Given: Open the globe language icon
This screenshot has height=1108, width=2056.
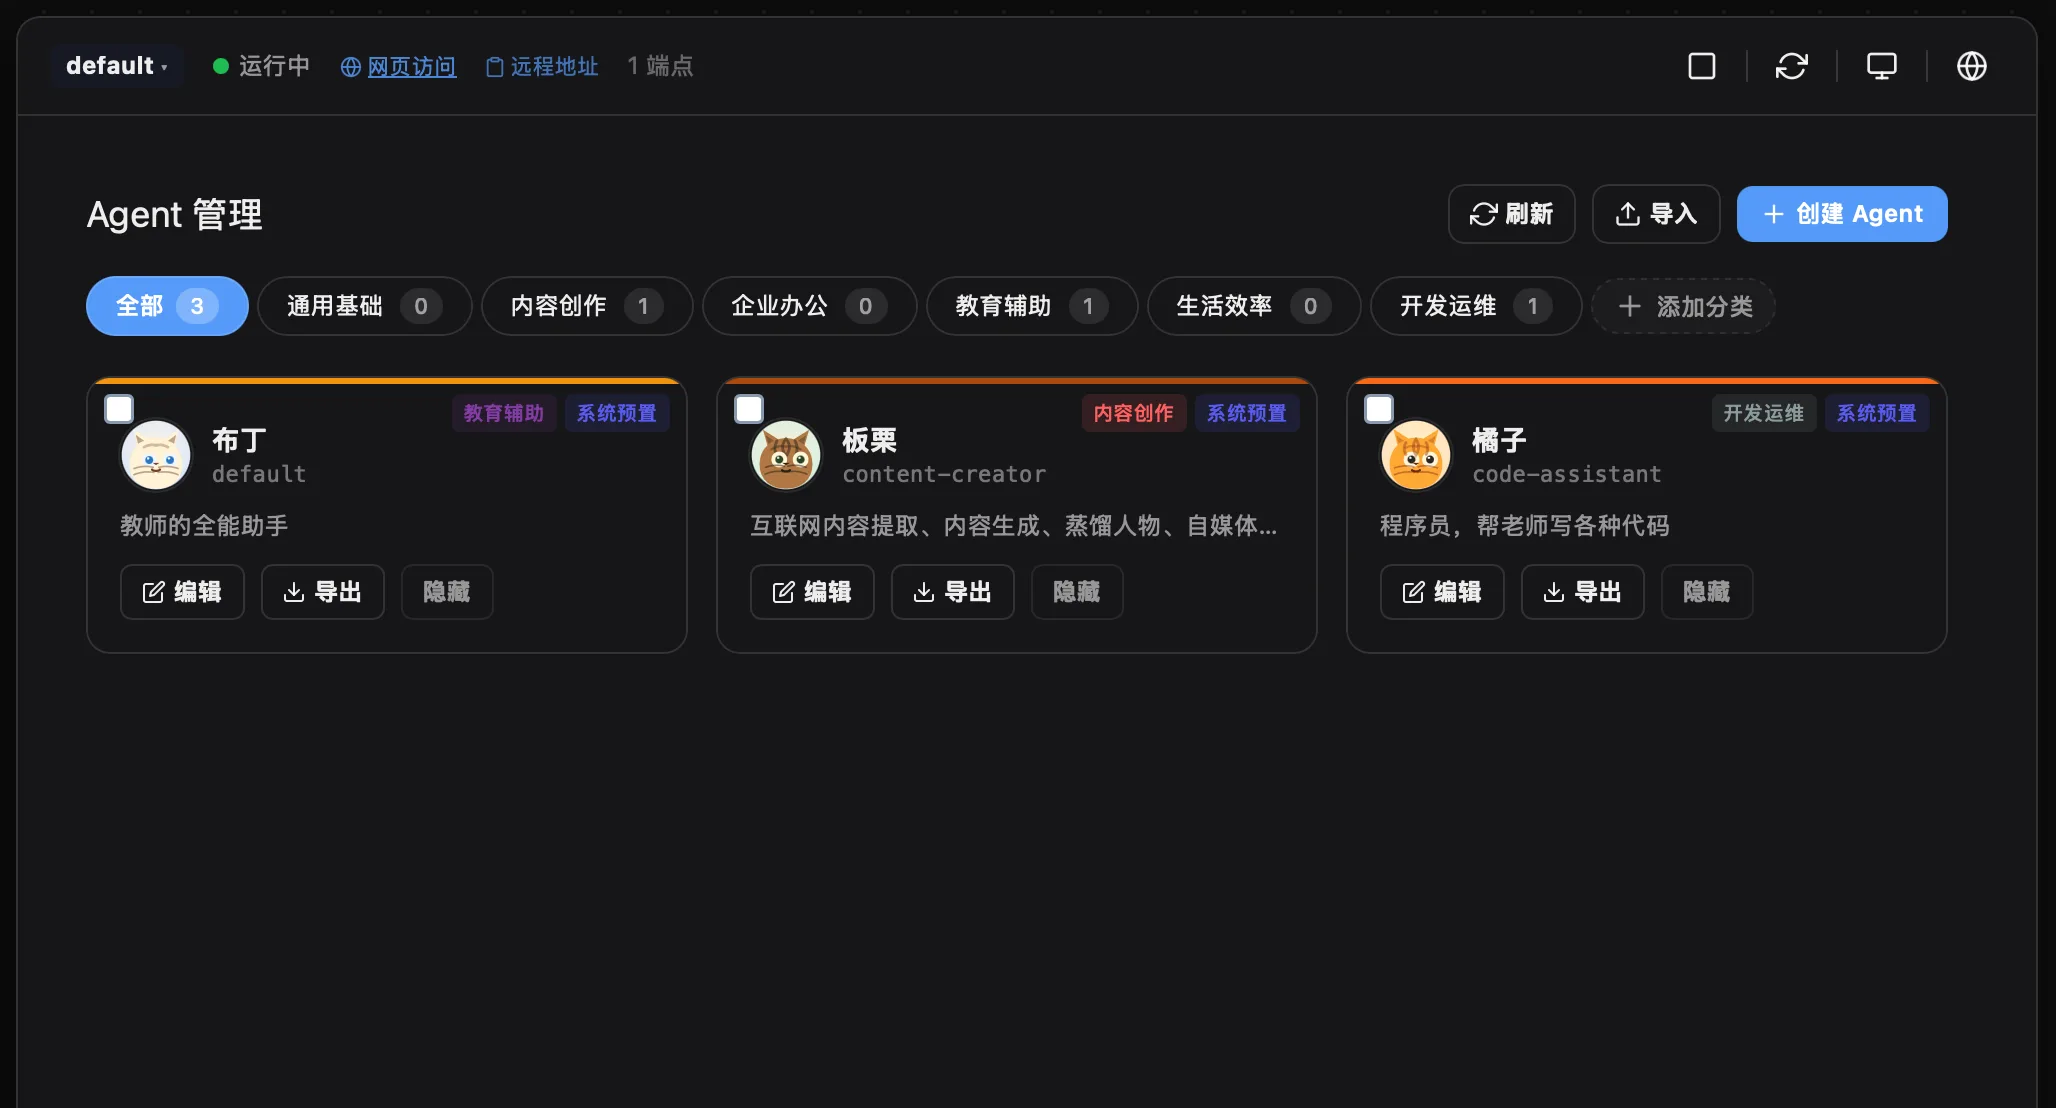Looking at the screenshot, I should (x=1972, y=66).
